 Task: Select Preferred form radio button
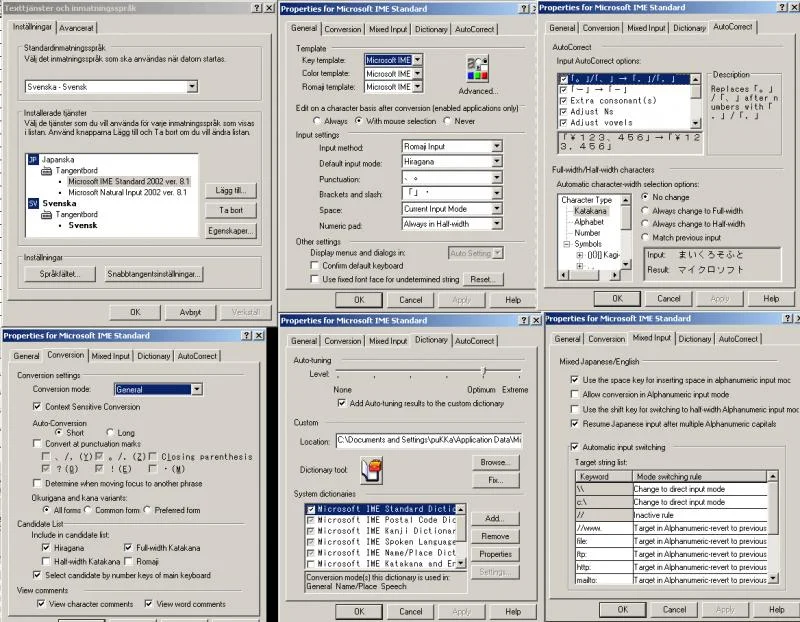click(147, 510)
